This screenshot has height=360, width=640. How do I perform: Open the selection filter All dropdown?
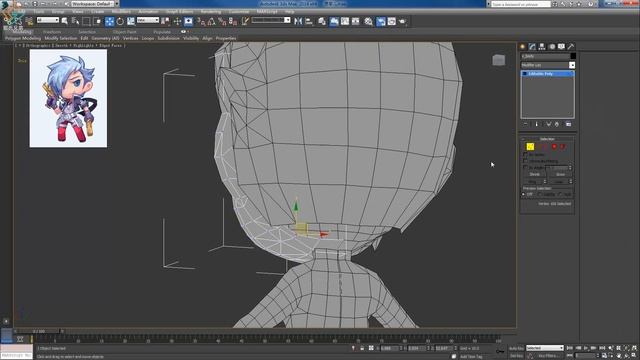pyautogui.click(x=48, y=20)
